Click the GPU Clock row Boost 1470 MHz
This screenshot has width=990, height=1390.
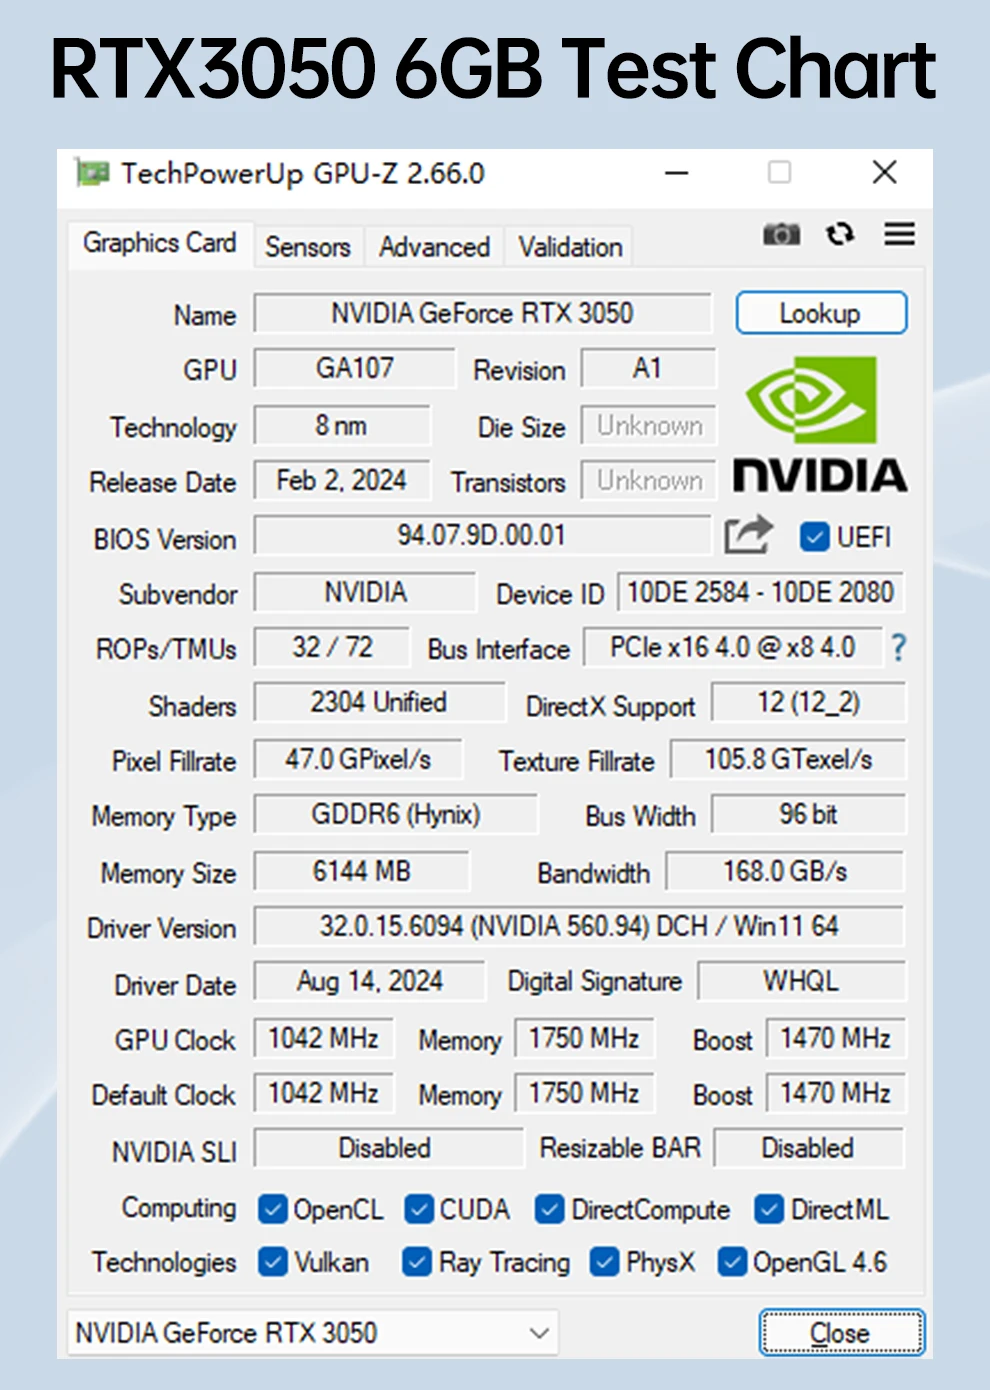click(x=836, y=1038)
